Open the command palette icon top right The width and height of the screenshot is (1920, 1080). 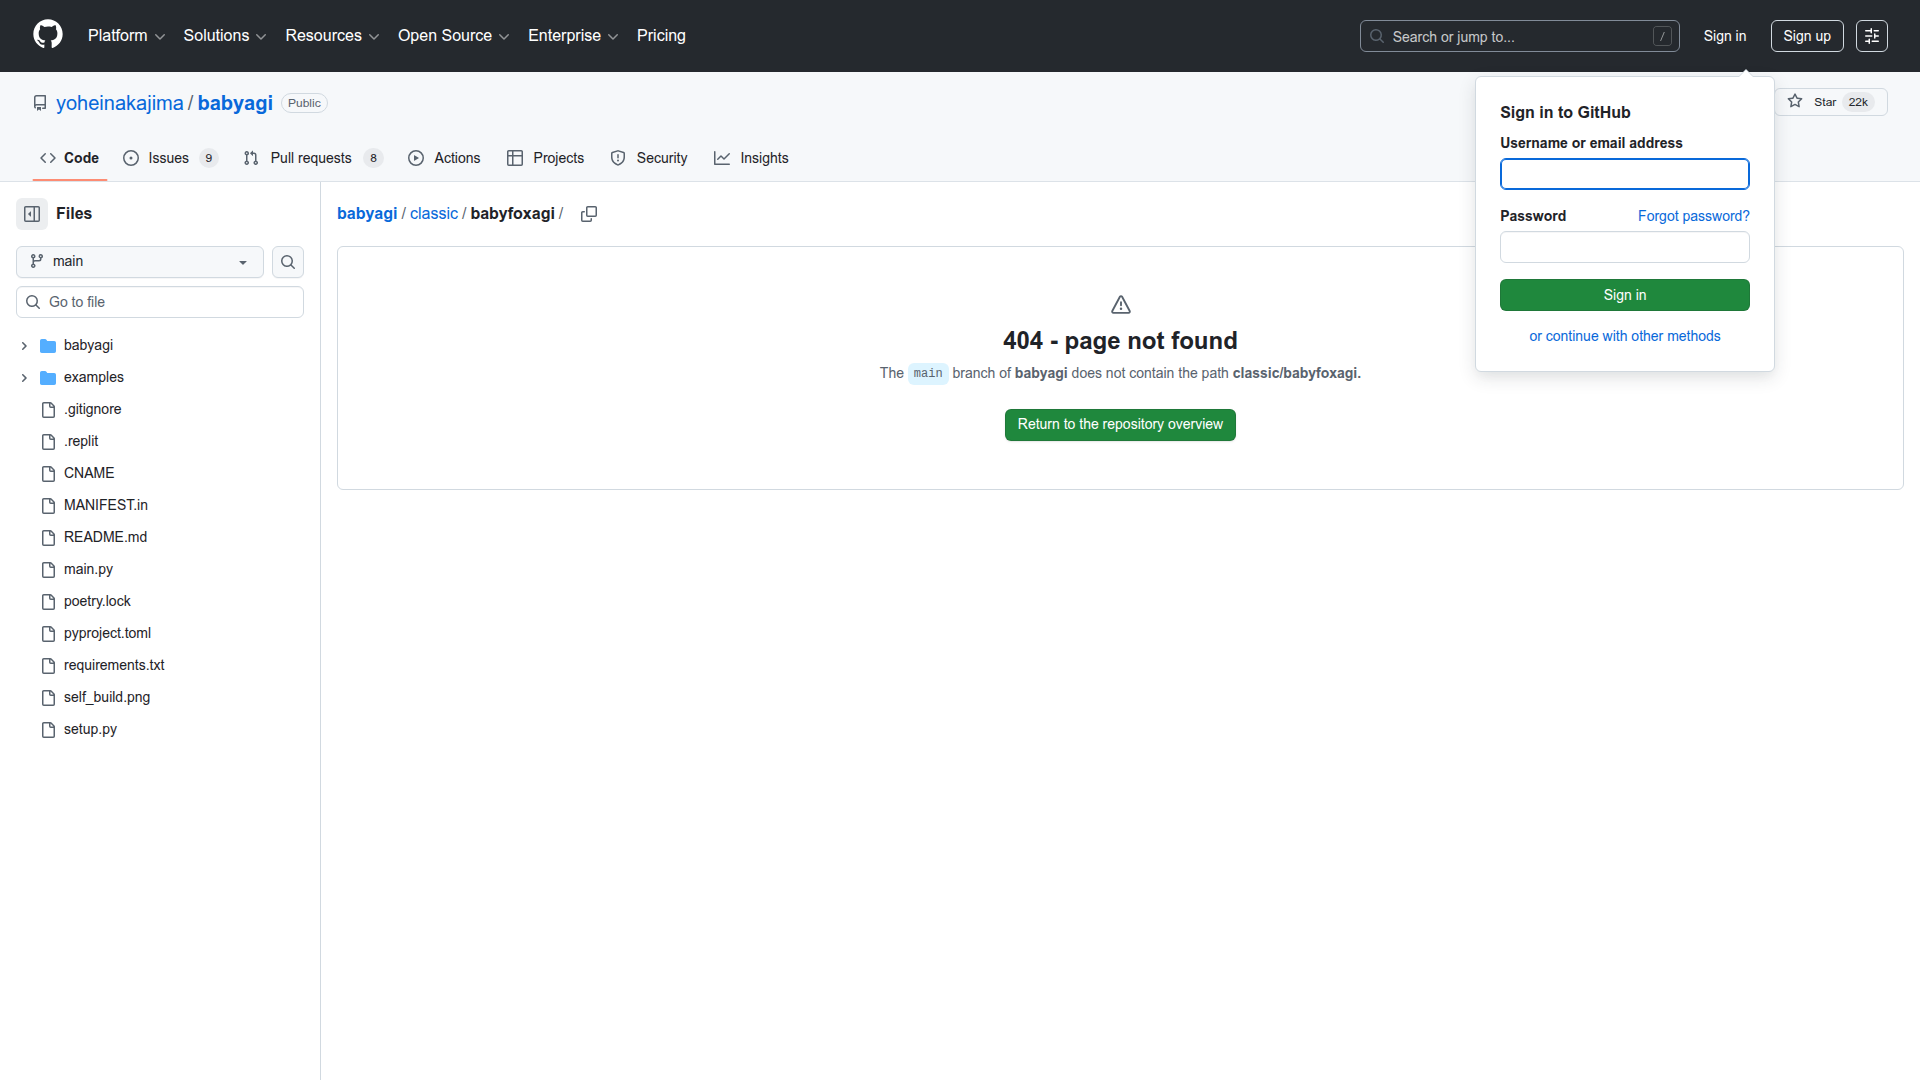(x=1872, y=35)
